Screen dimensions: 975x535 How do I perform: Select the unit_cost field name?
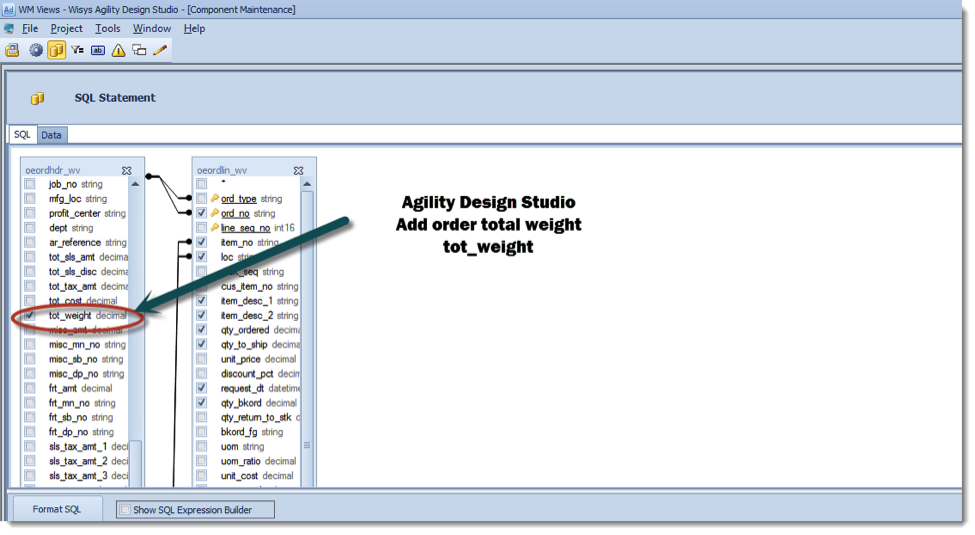239,476
